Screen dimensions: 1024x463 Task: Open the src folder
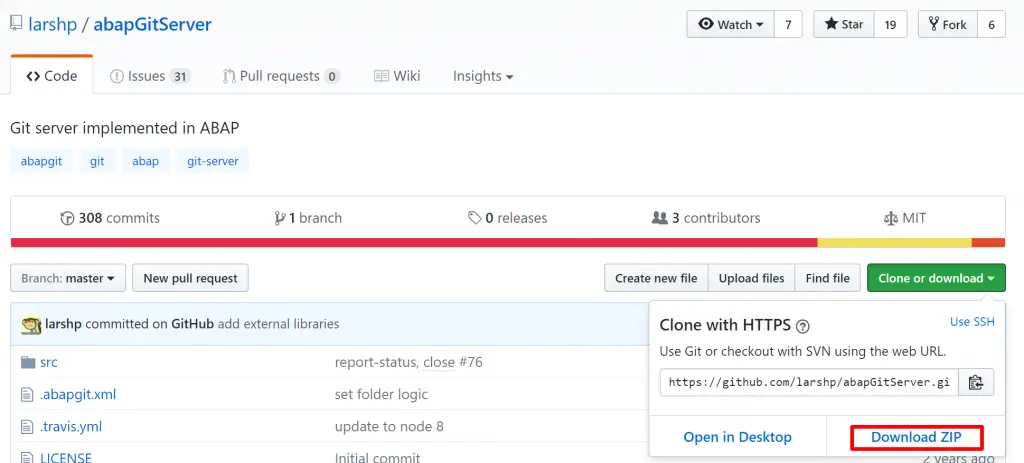48,362
